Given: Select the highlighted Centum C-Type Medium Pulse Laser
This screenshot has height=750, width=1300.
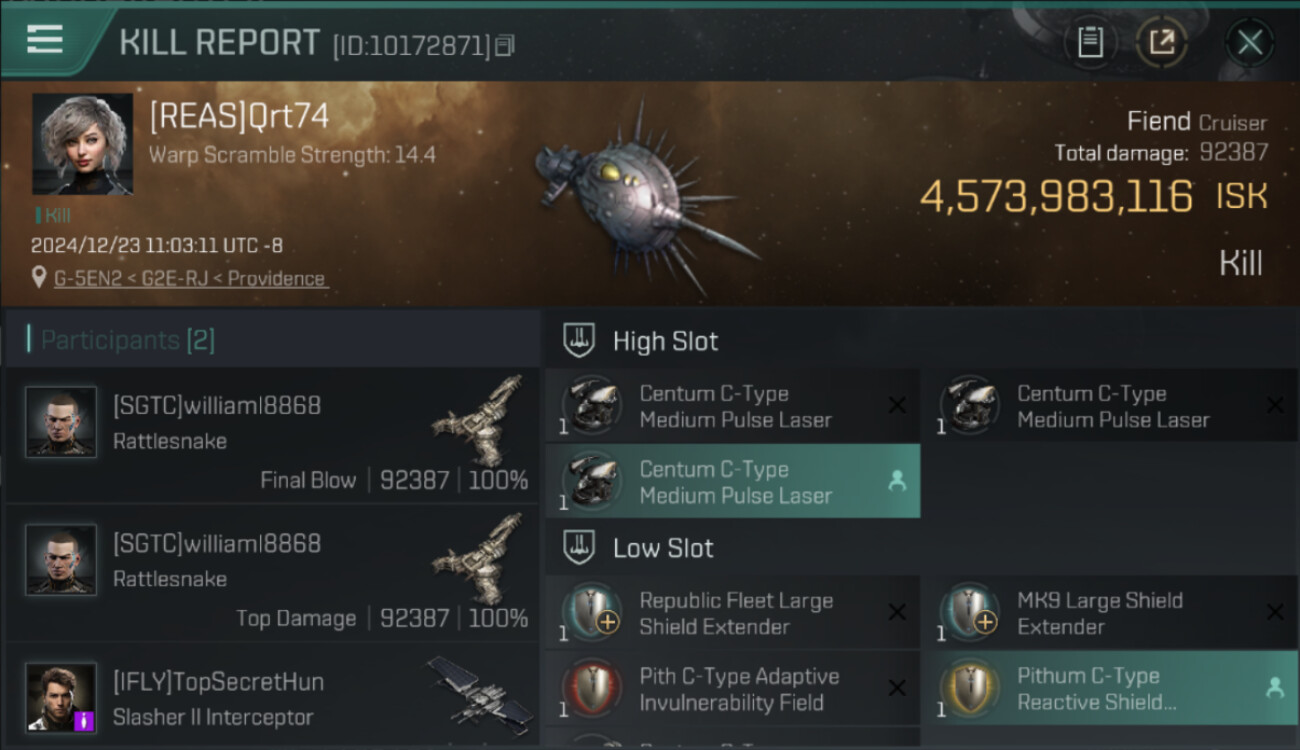Looking at the screenshot, I should click(x=733, y=482).
